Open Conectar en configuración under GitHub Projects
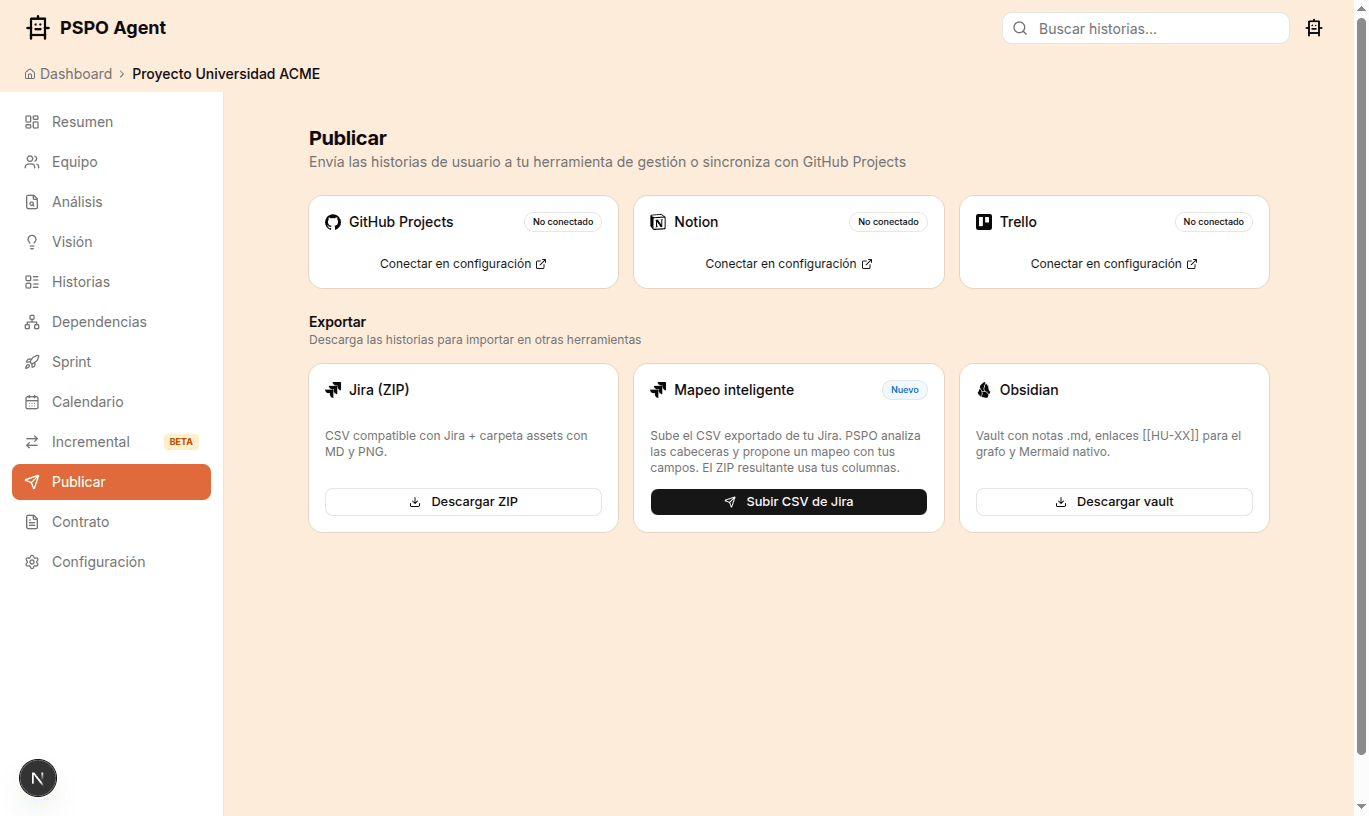The image size is (1369, 816). [463, 263]
